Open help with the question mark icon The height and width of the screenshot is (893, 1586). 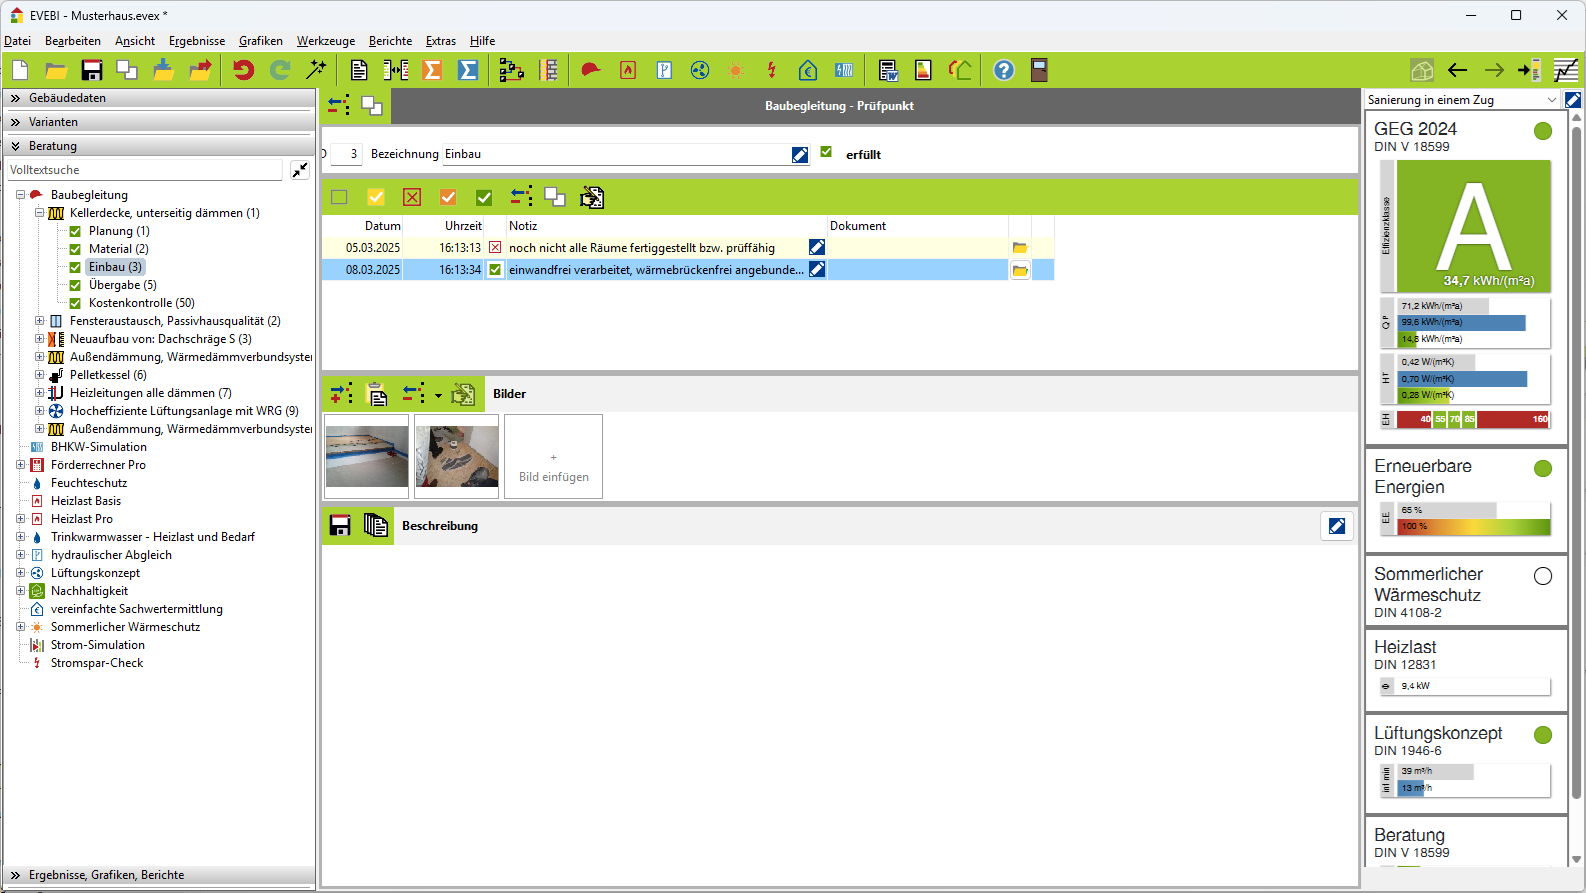pyautogui.click(x=1004, y=70)
